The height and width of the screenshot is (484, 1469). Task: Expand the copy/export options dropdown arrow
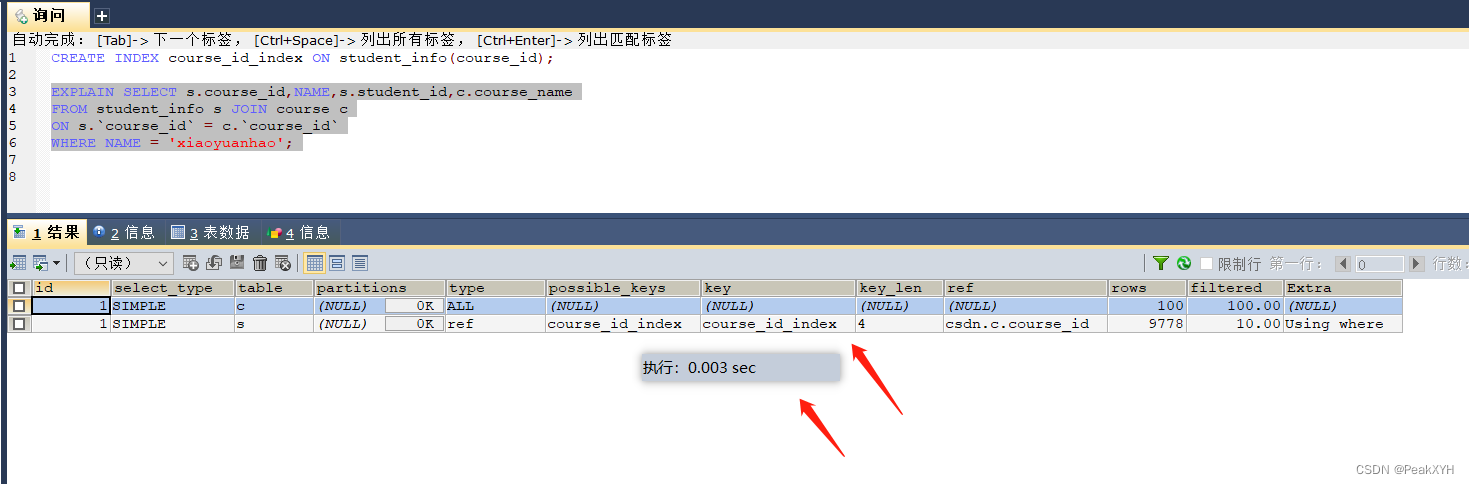click(56, 263)
